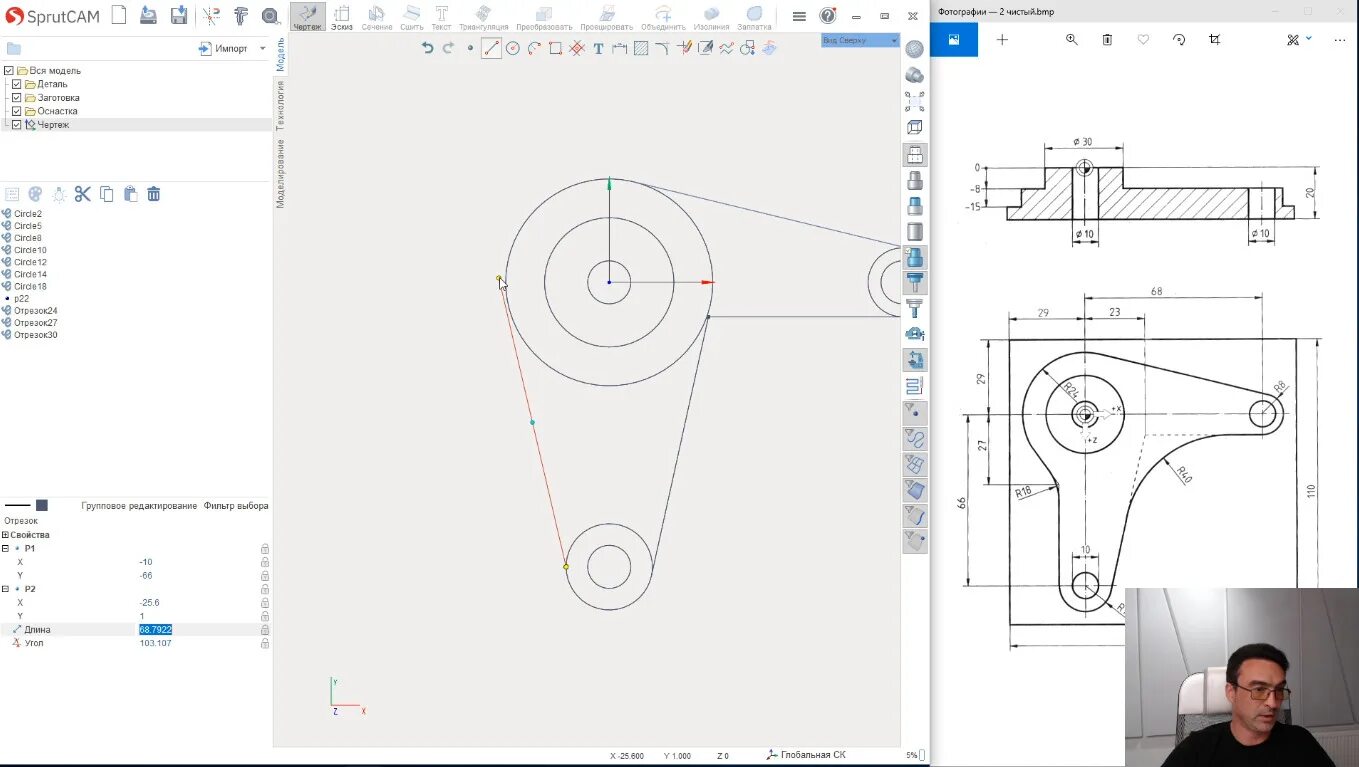Zoom in the Photos window image
Viewport: 1359px width, 767px height.
point(1071,40)
